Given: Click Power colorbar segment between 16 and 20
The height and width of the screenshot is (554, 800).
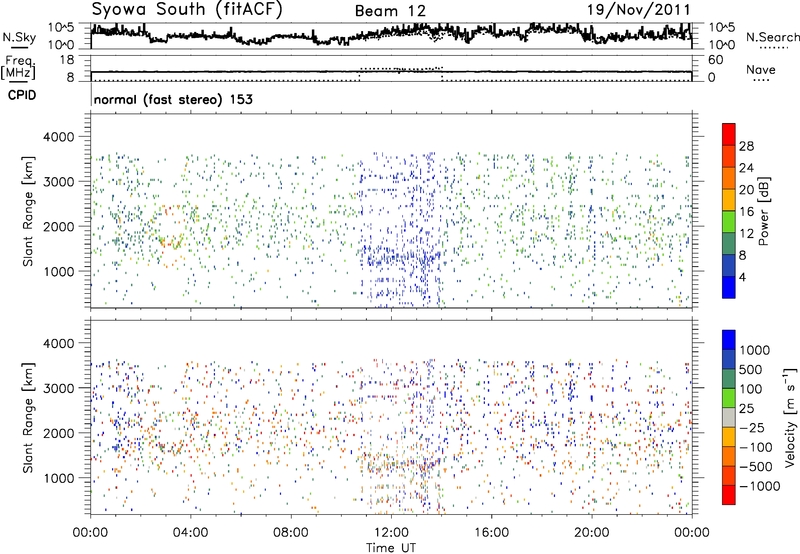Looking at the screenshot, I should point(729,200).
